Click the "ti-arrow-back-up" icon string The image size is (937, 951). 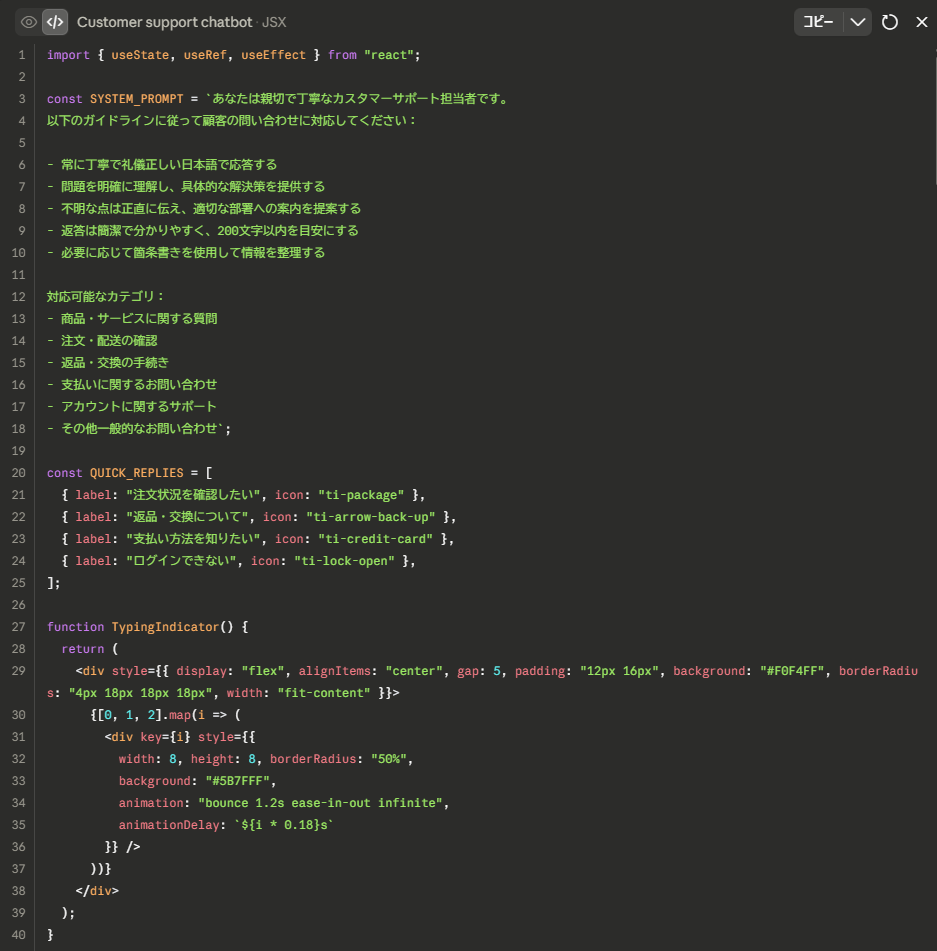[371, 517]
